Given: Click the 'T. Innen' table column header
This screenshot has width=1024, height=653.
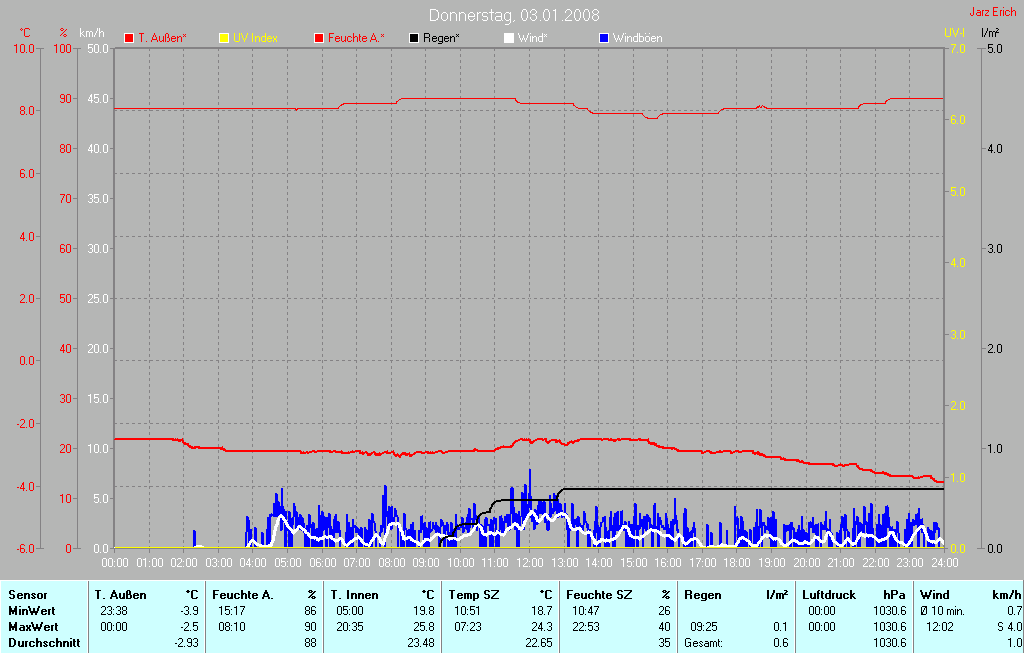Looking at the screenshot, I should 356,595.
